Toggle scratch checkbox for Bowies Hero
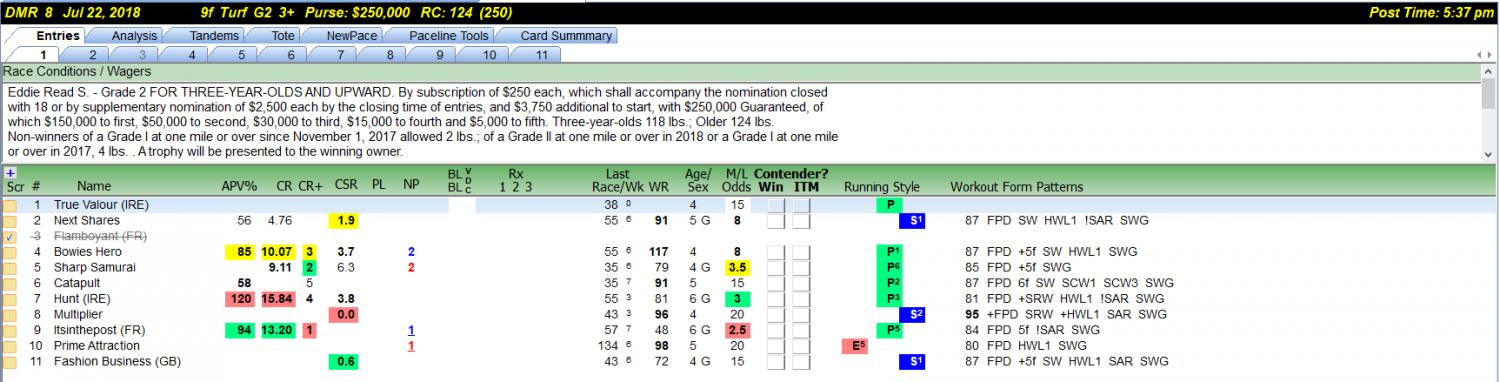 click(x=10, y=252)
